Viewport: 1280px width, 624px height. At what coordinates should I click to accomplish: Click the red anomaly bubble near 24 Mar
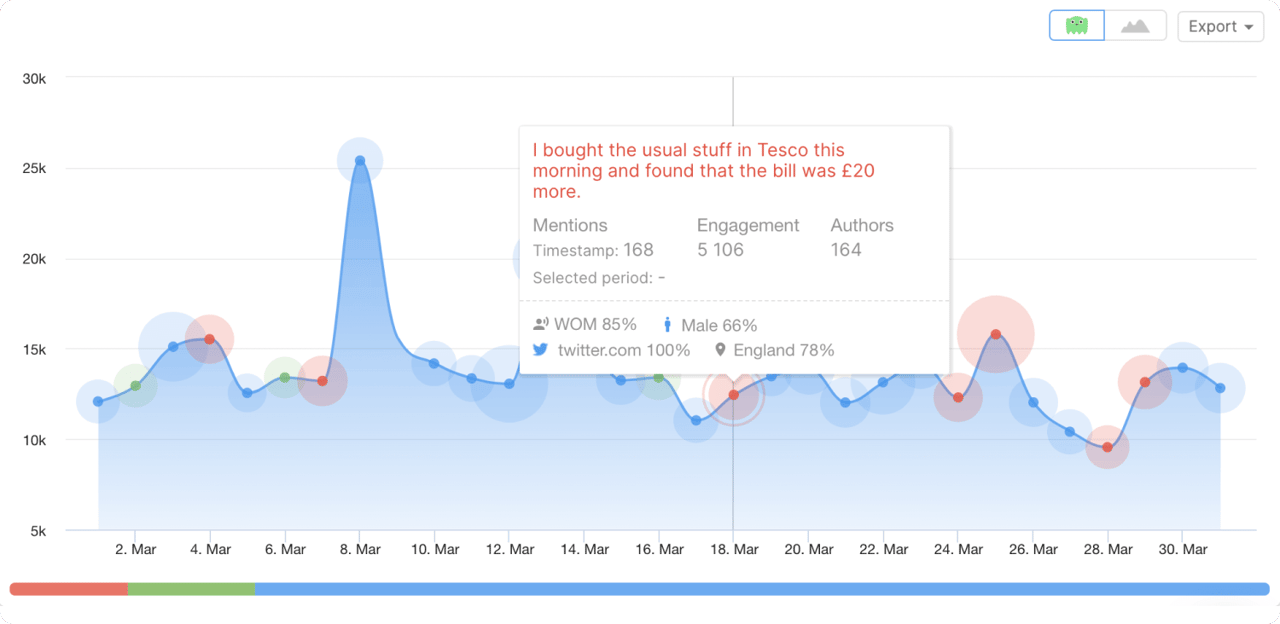[996, 335]
